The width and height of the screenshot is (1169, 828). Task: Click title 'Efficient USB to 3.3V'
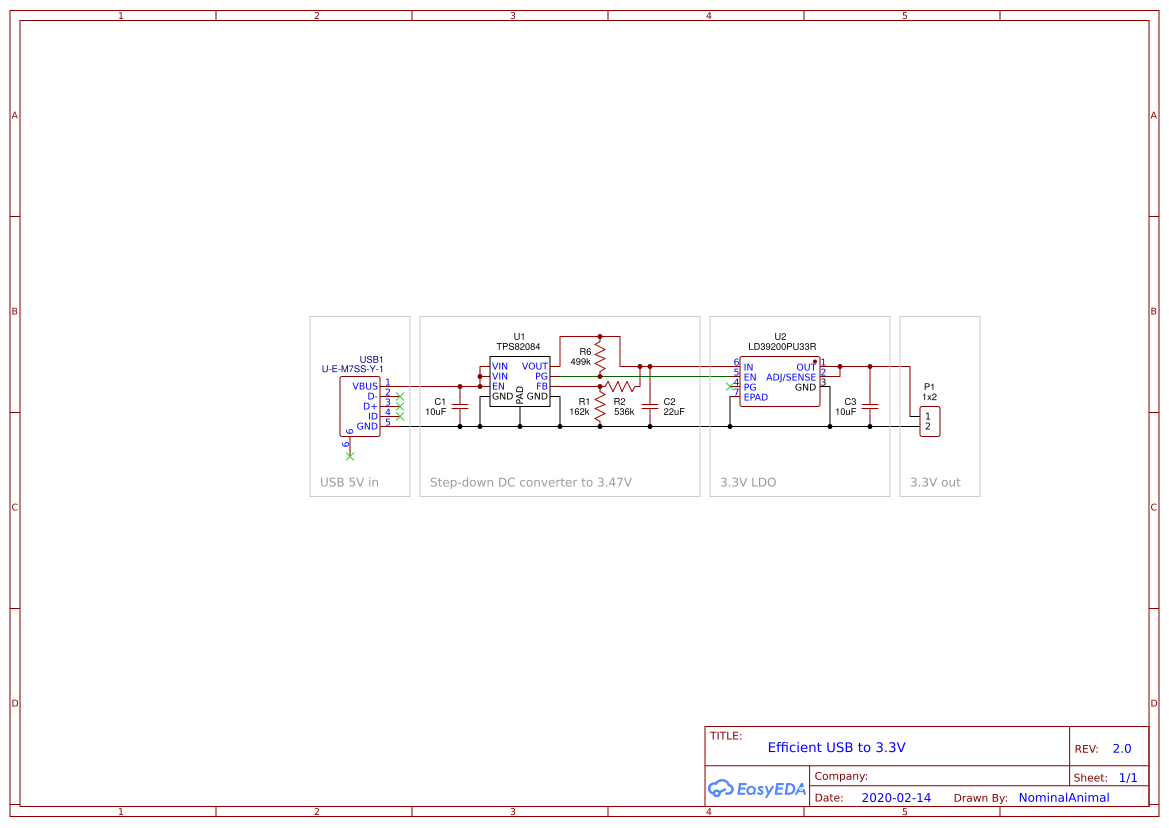[x=836, y=748]
